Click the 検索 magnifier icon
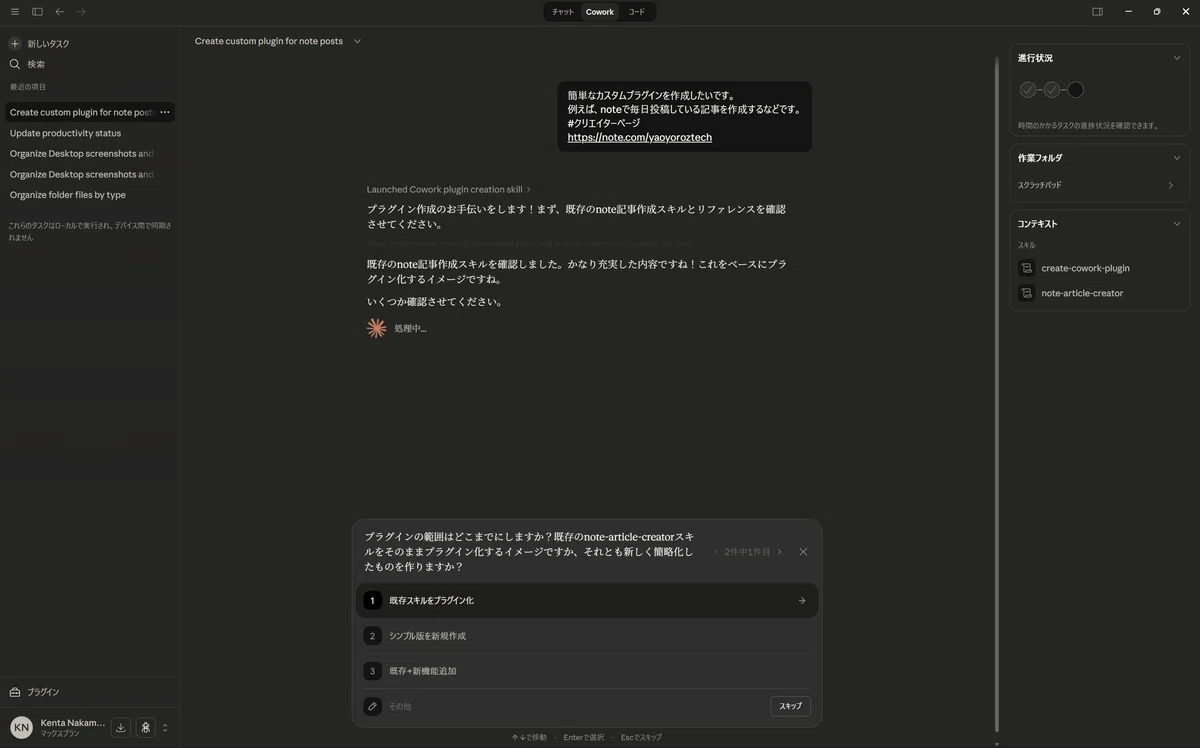1200x748 pixels. pos(15,64)
